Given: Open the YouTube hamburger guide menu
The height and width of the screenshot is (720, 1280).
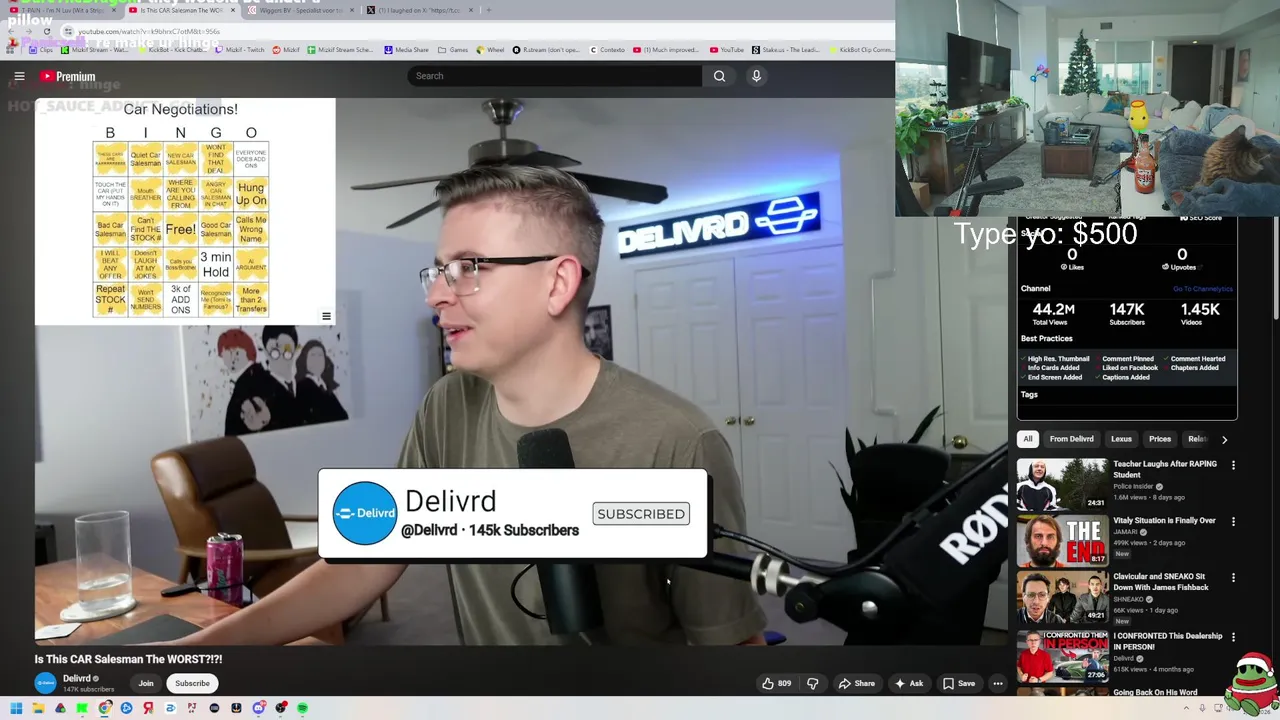Looking at the screenshot, I should [x=19, y=76].
